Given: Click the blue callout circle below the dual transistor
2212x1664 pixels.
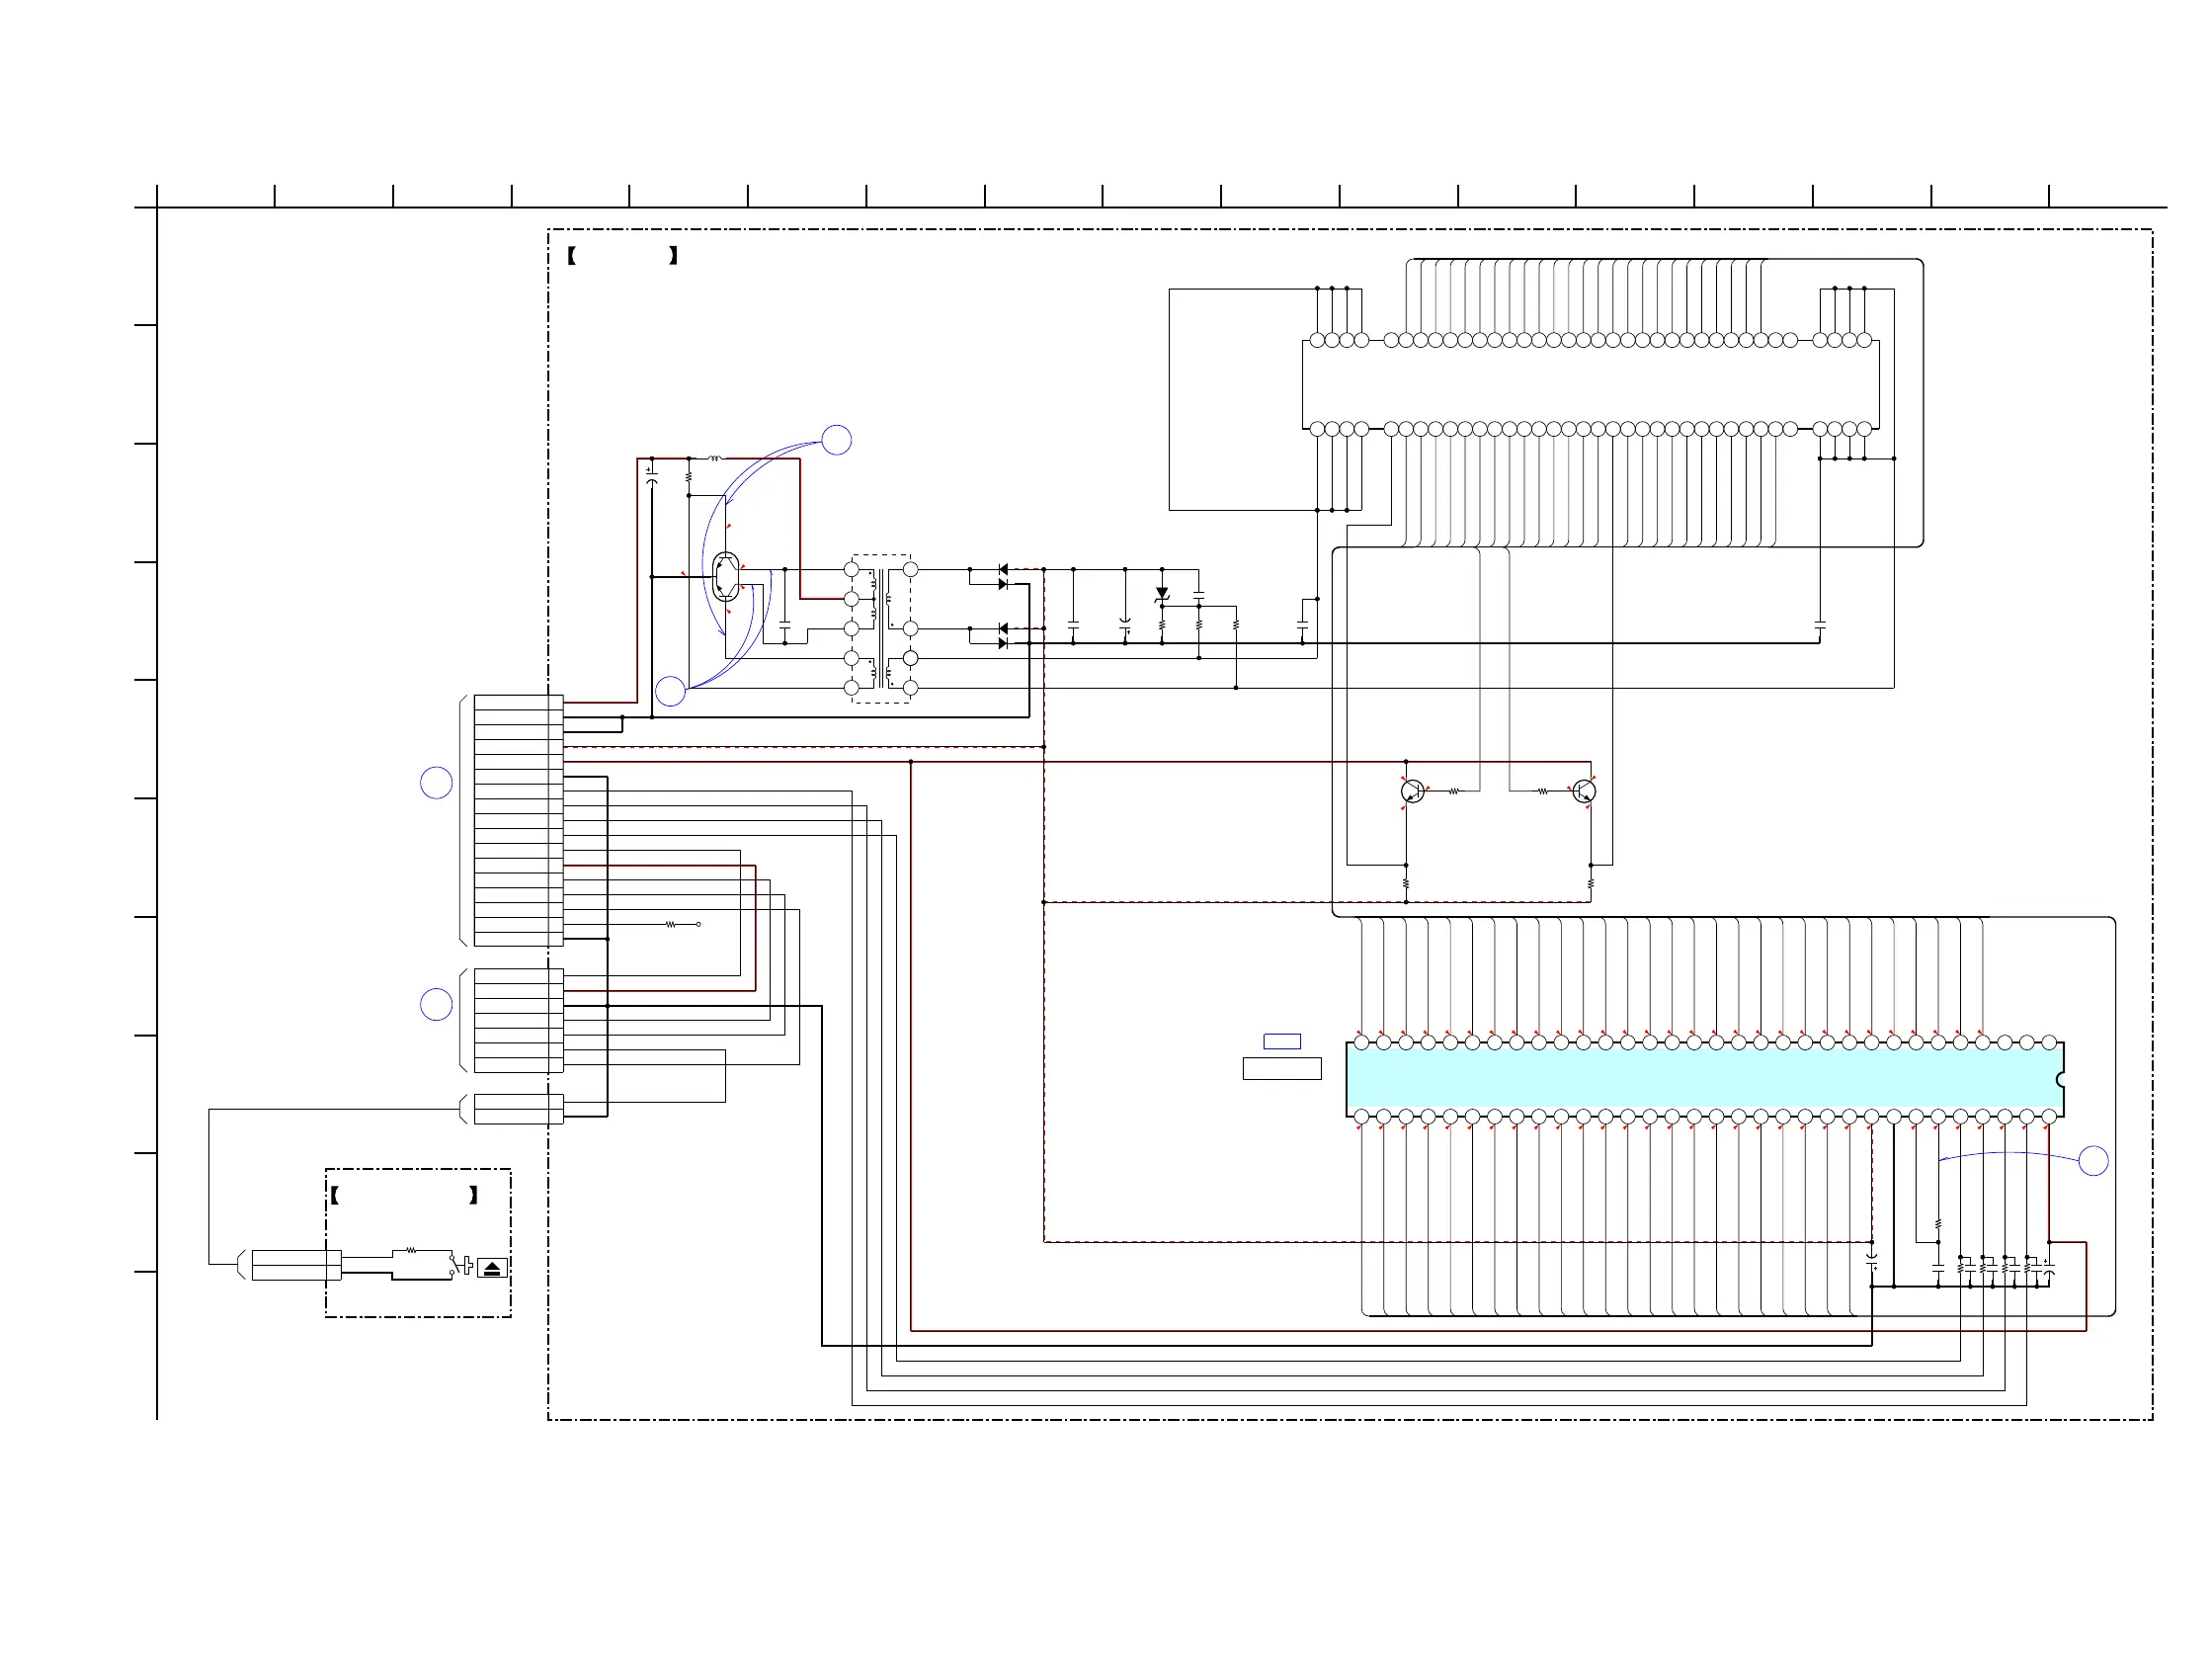Looking at the screenshot, I should pyautogui.click(x=670, y=691).
